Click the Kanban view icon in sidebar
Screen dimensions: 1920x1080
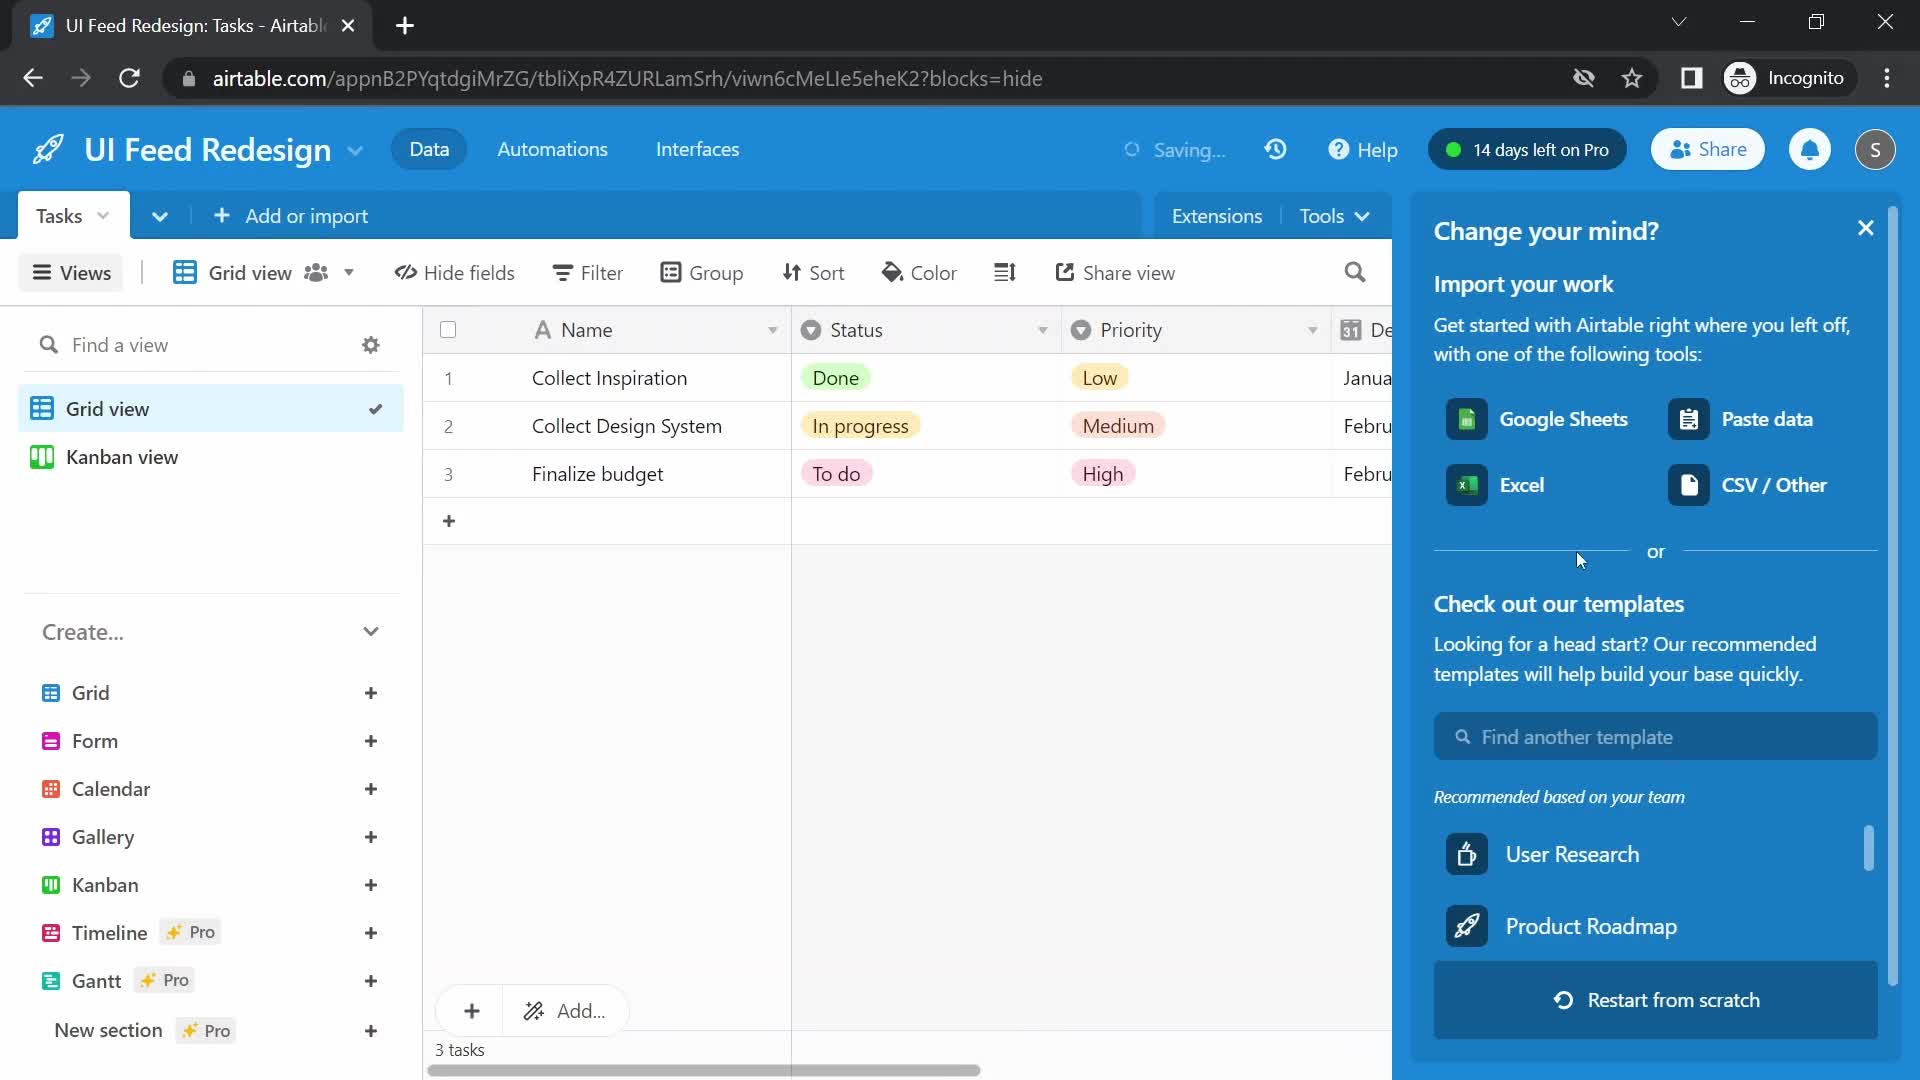[x=47, y=456]
